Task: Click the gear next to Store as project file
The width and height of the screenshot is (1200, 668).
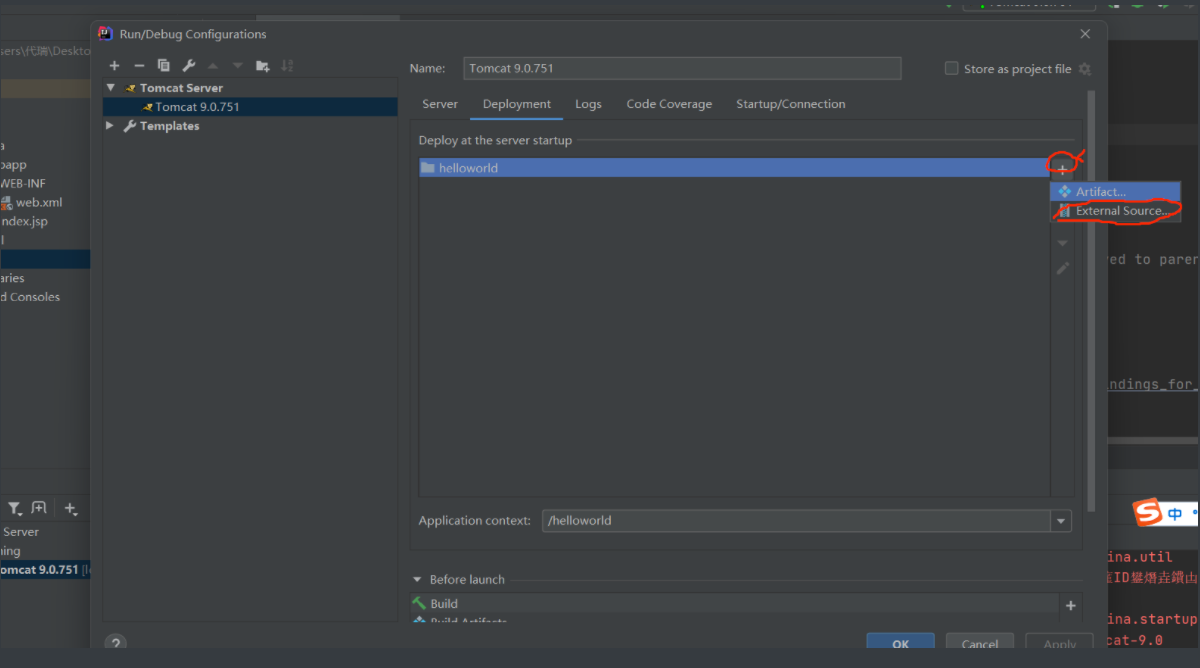Action: tap(1085, 69)
